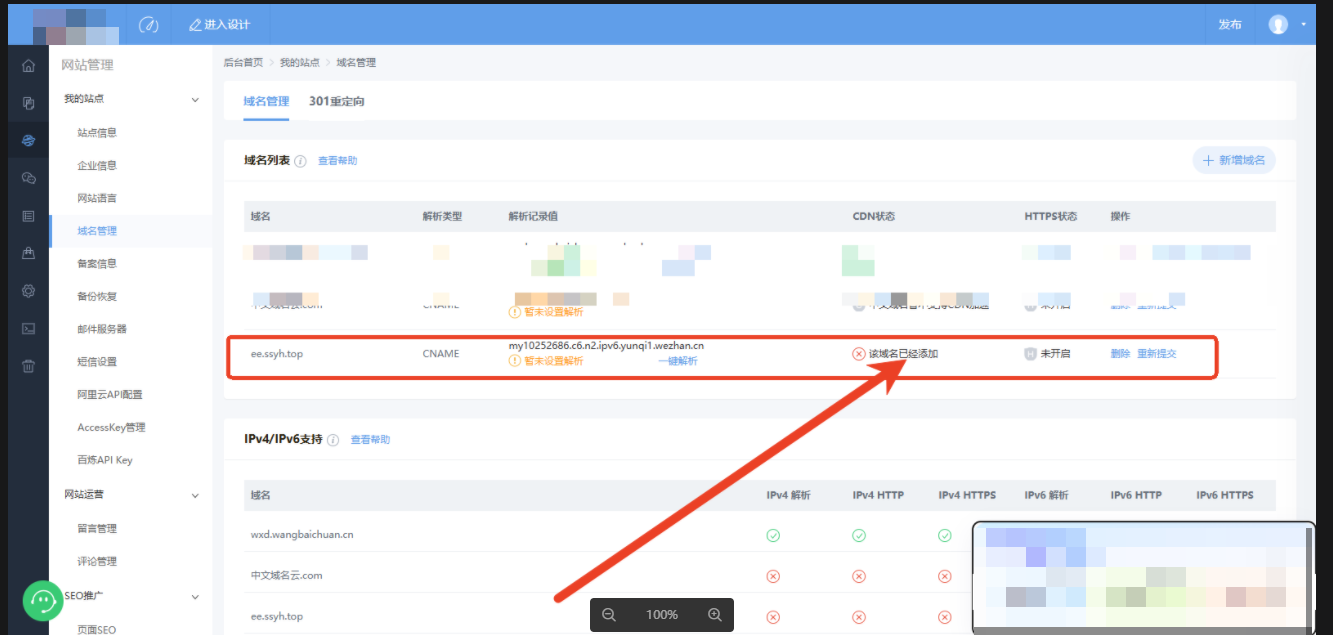The height and width of the screenshot is (635, 1333).
Task: Click 查看帮助 next to 域名列表
Action: tap(337, 161)
